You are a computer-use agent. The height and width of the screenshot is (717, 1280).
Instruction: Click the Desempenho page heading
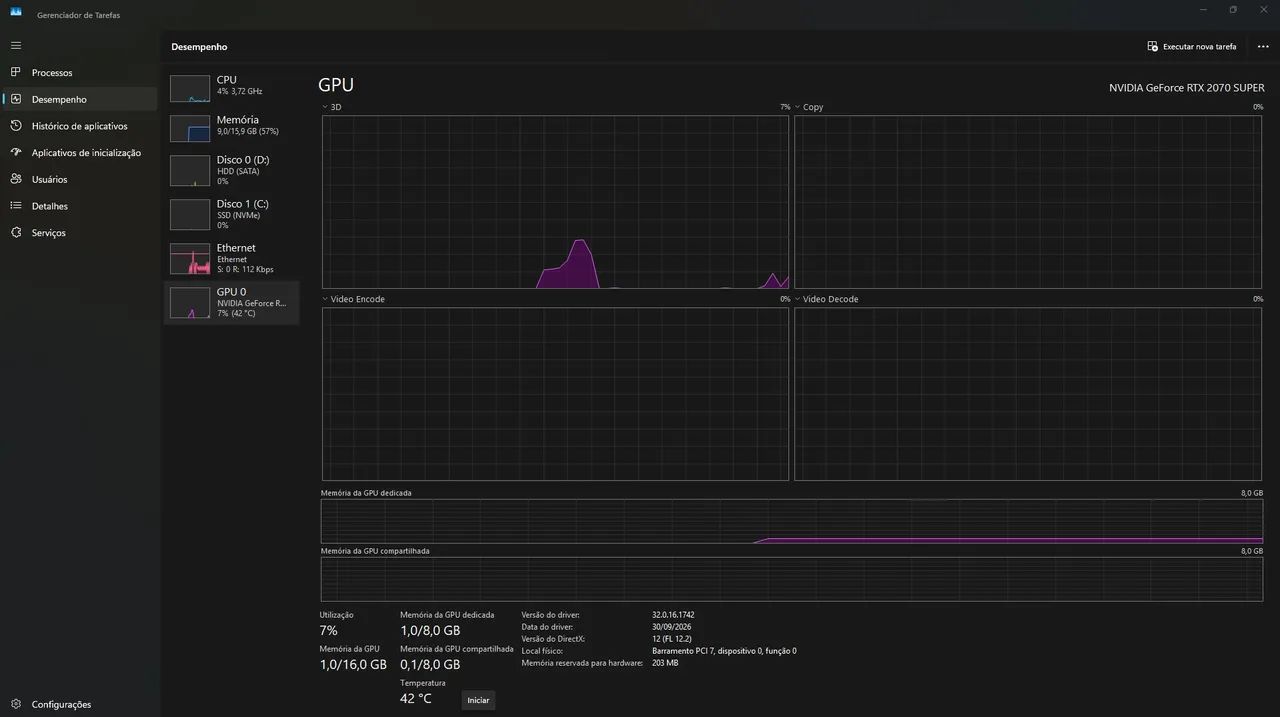(199, 47)
